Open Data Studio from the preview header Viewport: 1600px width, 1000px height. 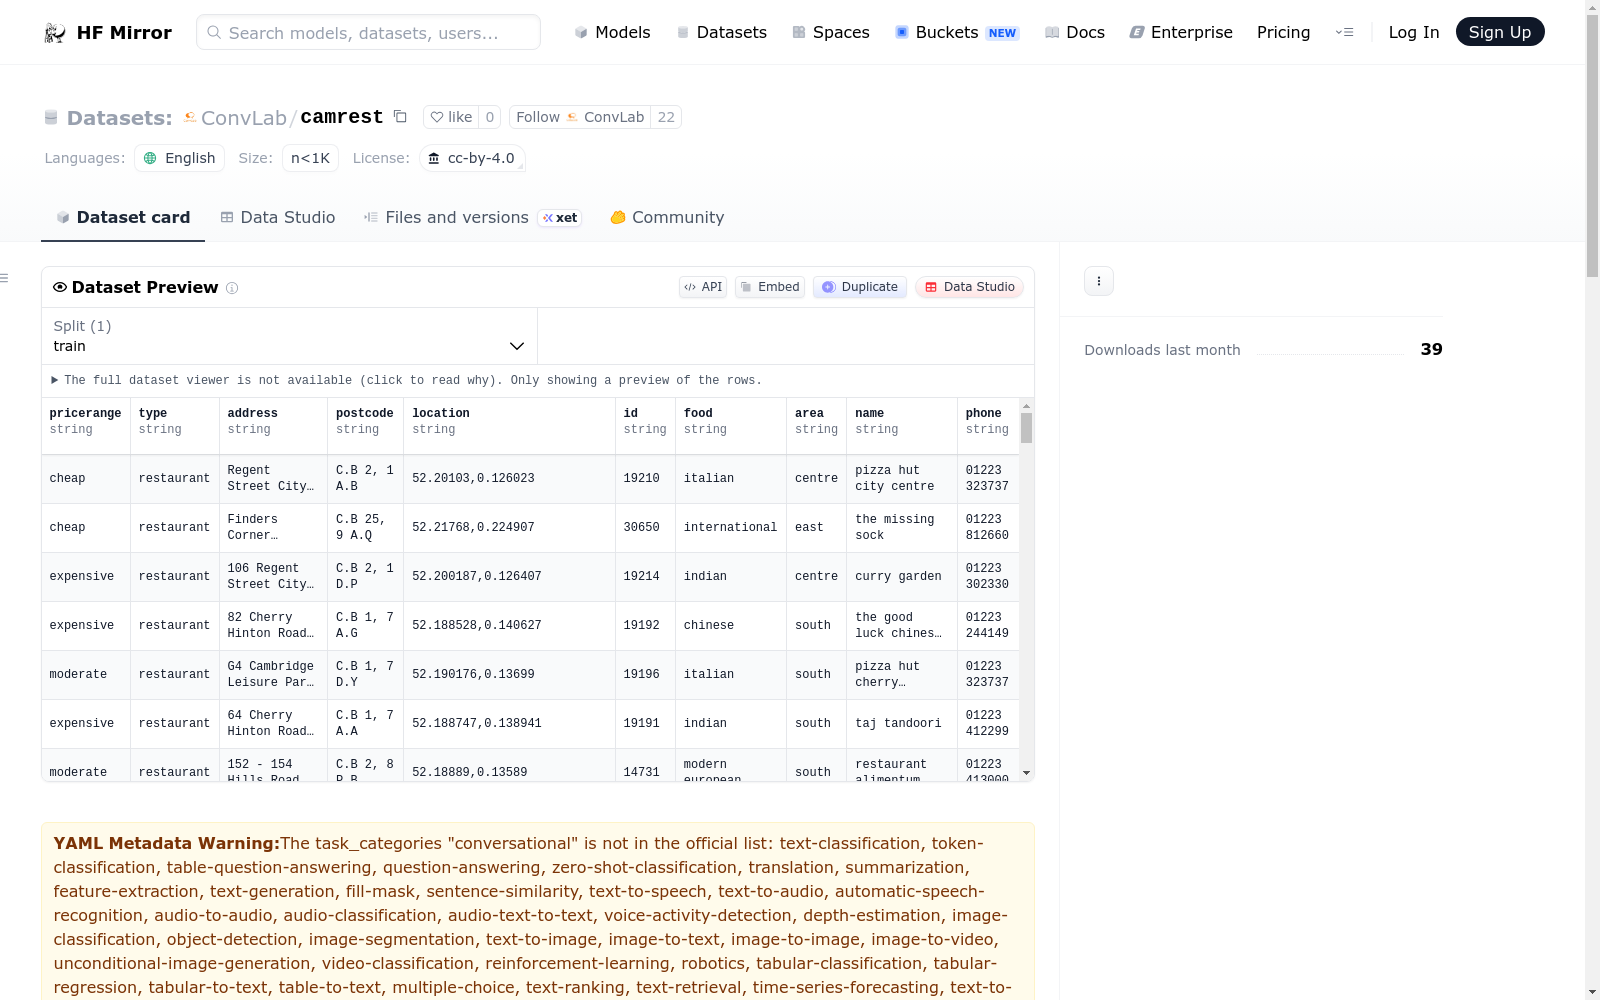tap(969, 287)
